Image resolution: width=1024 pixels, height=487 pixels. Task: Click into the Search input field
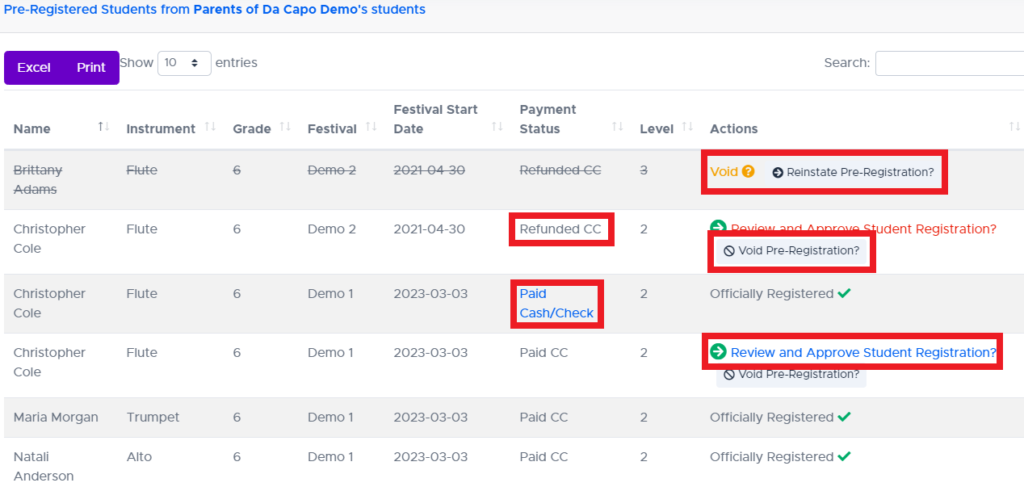(x=948, y=63)
